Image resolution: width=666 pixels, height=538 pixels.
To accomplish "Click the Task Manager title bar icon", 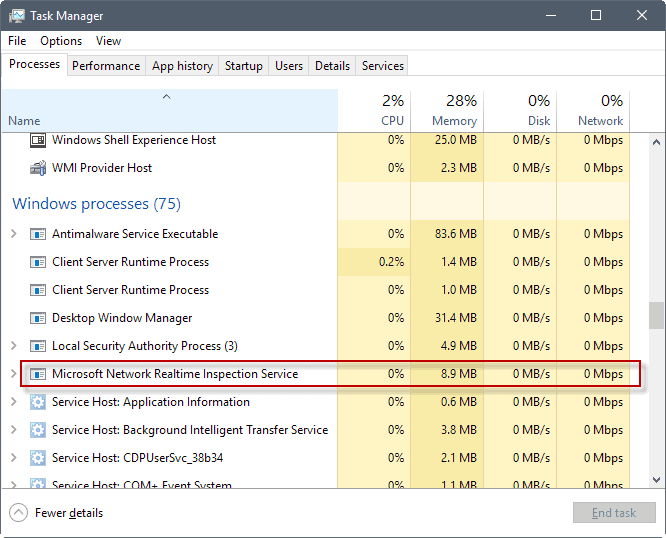I will click(17, 16).
